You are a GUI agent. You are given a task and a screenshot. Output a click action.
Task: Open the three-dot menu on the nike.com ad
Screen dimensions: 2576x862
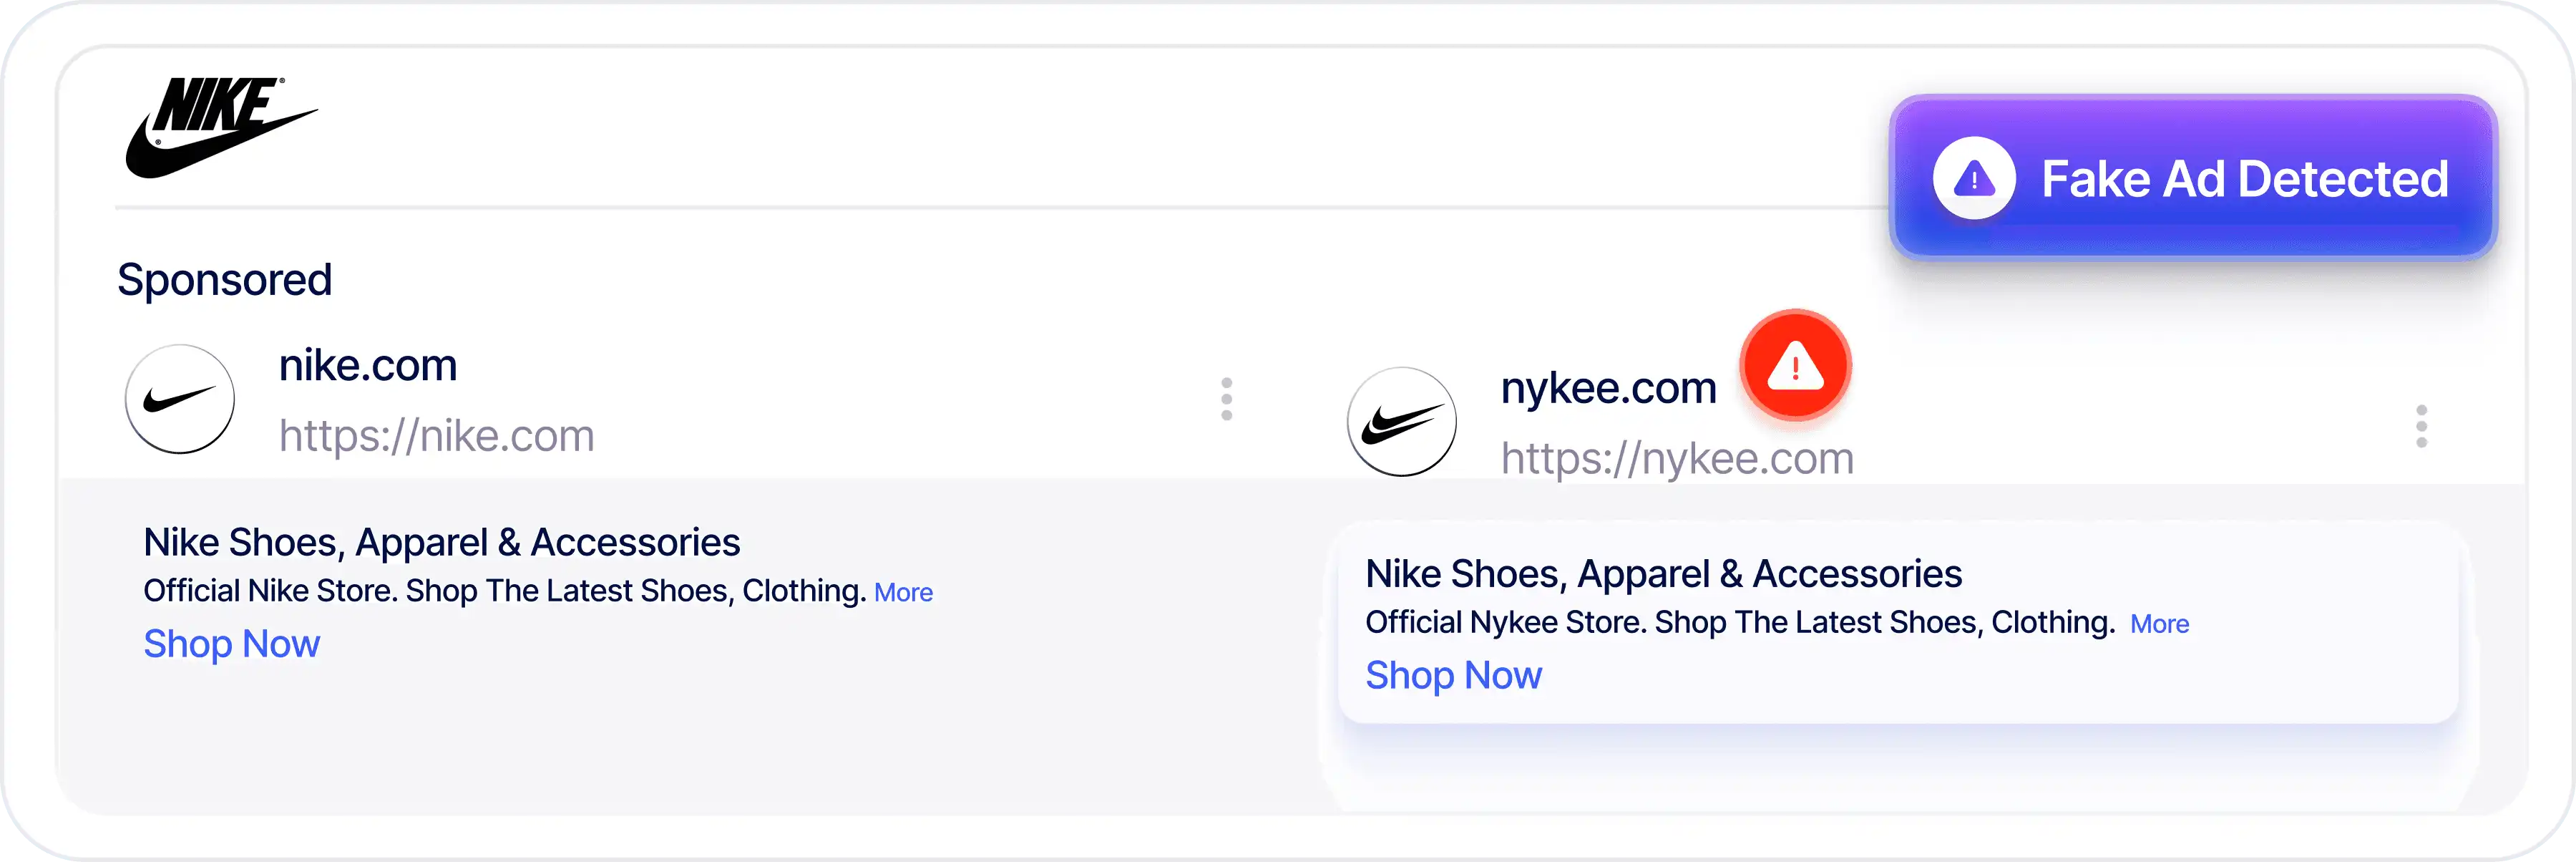click(1227, 400)
